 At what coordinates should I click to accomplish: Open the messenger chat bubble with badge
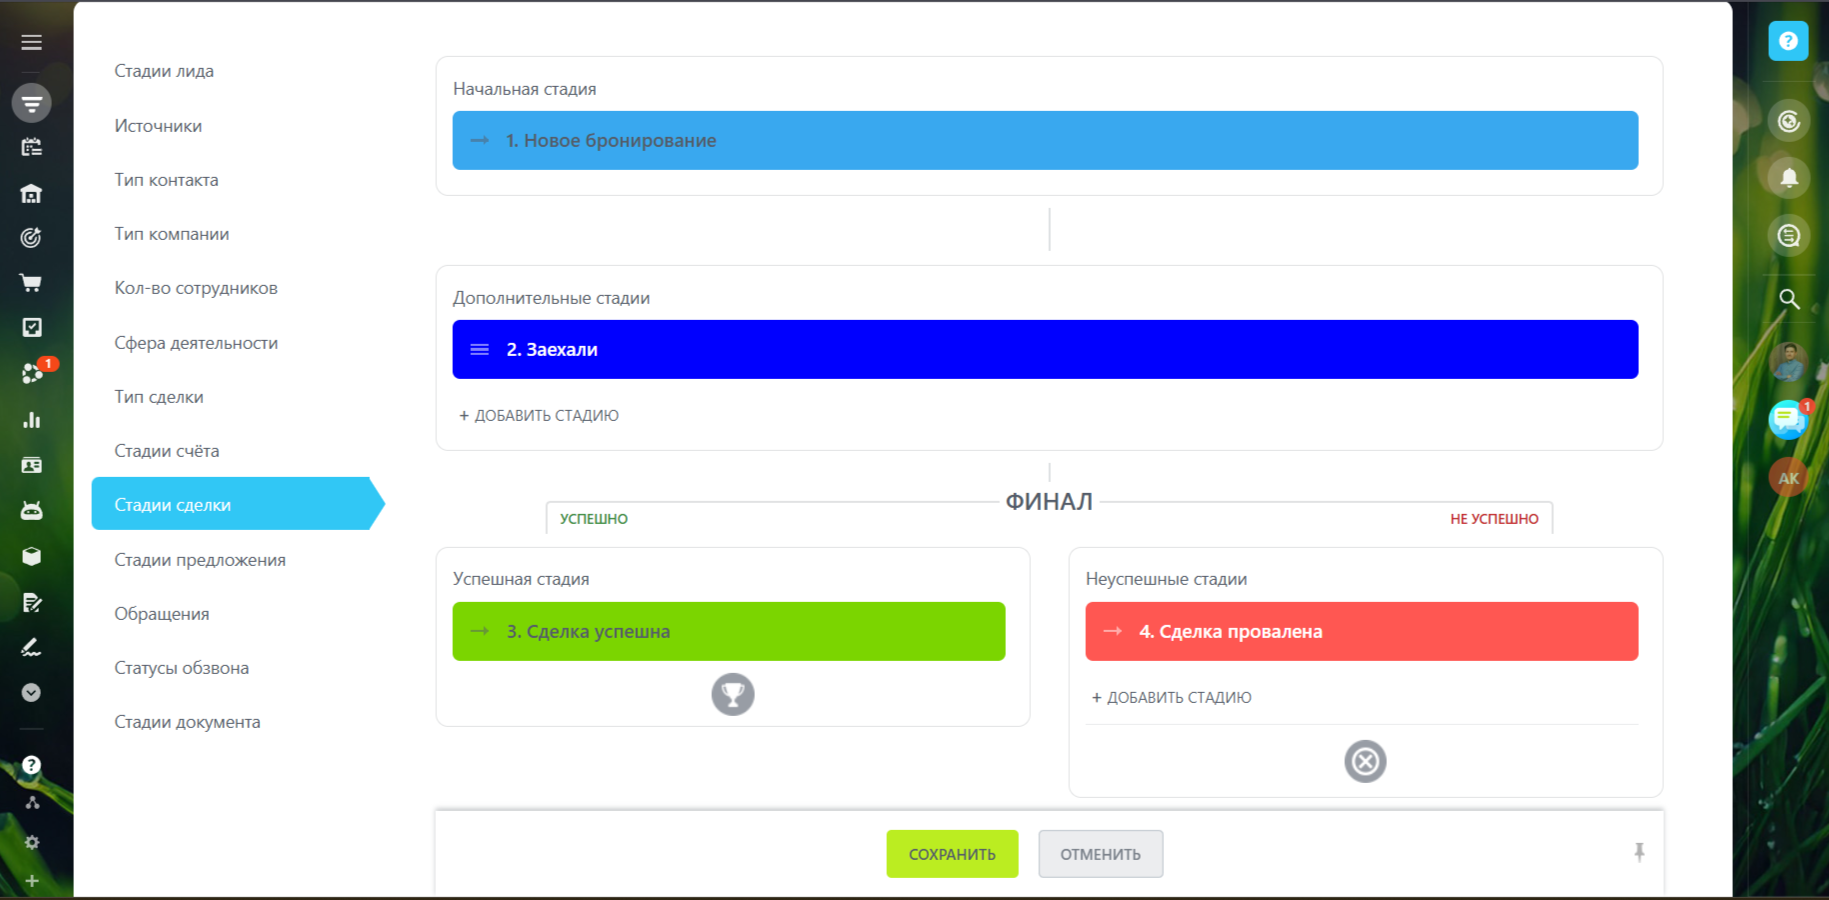(1790, 419)
